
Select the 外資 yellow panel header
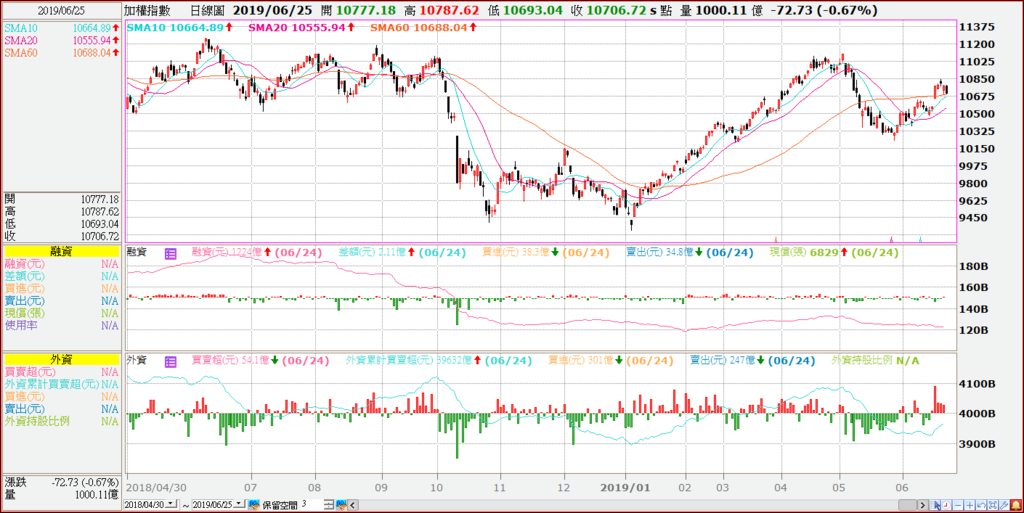pos(61,359)
